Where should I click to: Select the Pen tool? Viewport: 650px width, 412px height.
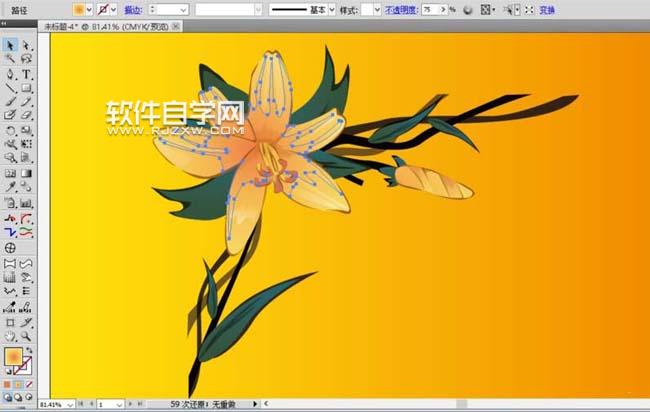[x=10, y=74]
